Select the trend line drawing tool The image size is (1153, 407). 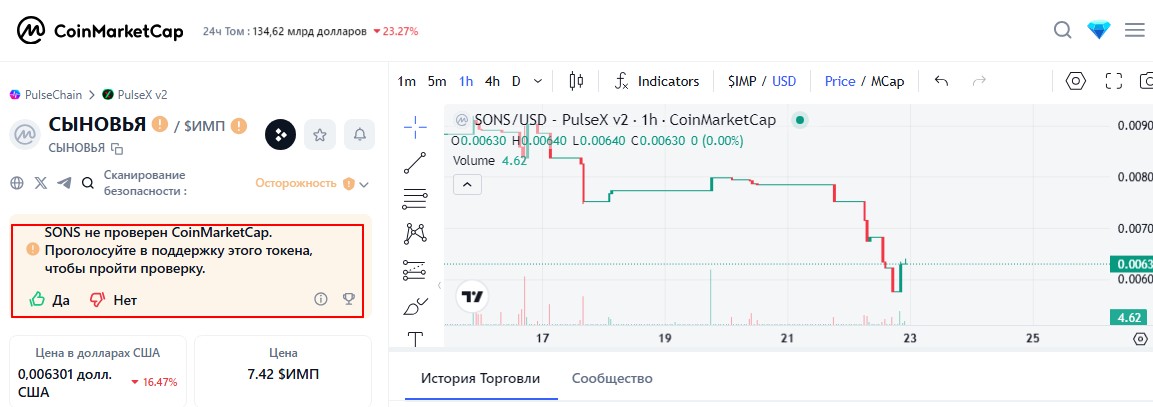pos(415,163)
